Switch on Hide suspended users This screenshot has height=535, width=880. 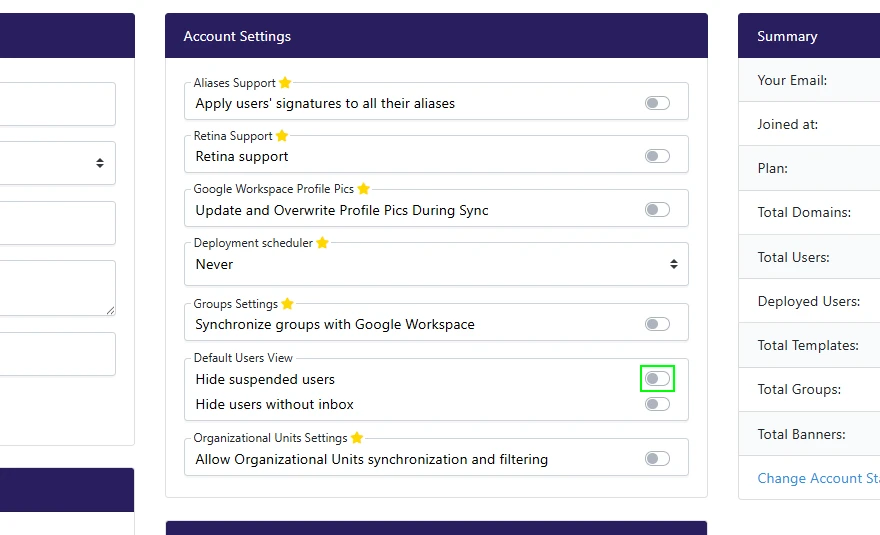click(x=657, y=379)
